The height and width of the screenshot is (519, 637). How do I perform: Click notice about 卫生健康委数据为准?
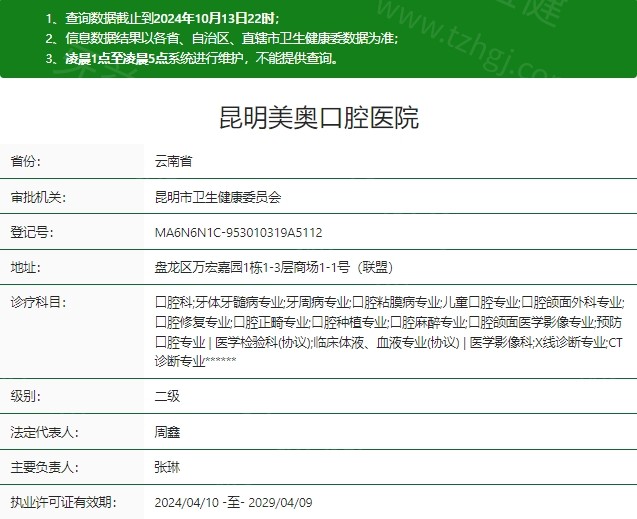[232, 38]
